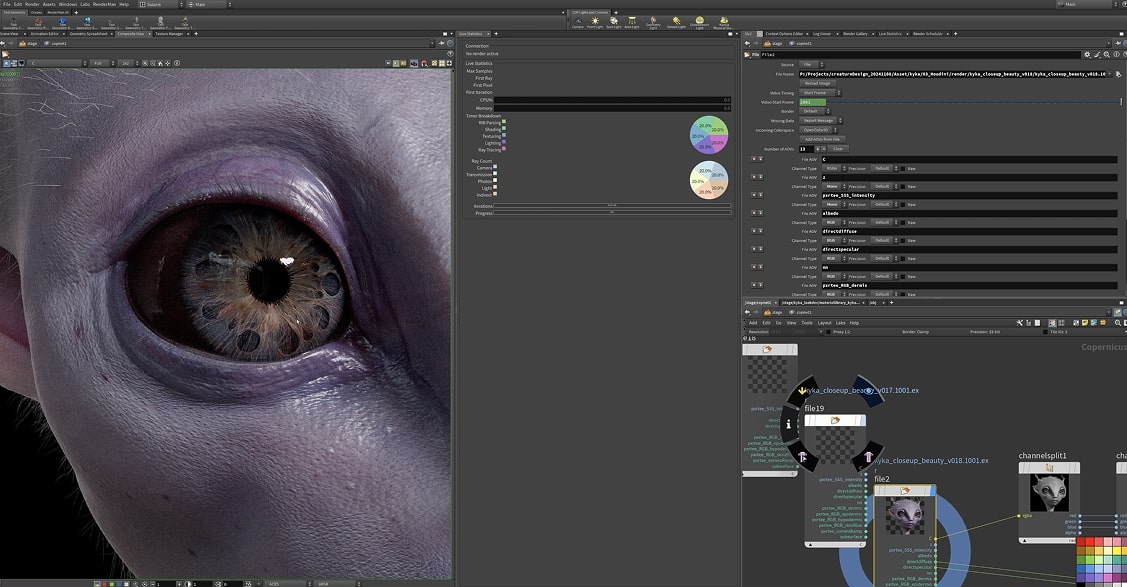
Task: Open the Source dropdown
Action: 811,65
